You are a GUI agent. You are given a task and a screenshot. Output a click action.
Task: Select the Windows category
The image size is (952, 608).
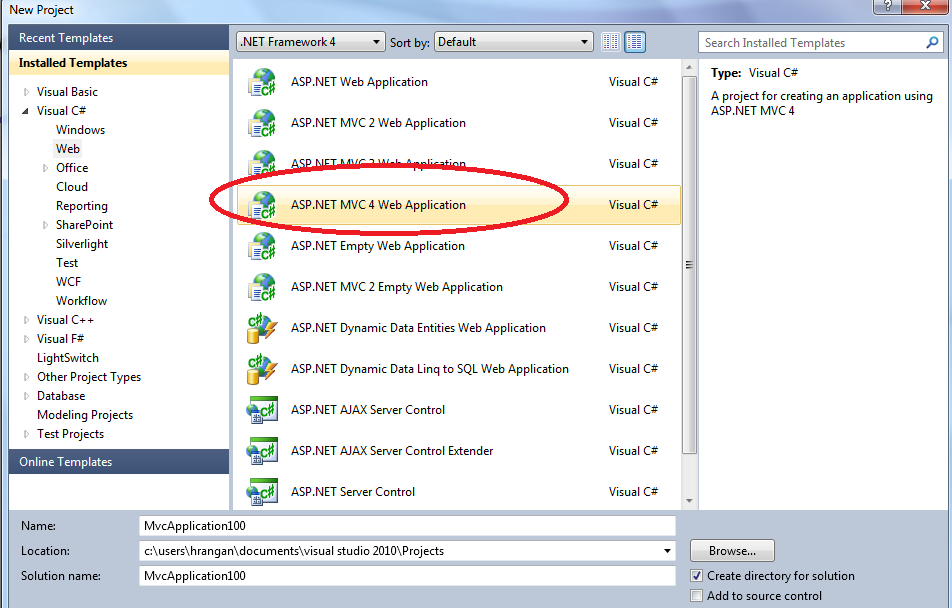pyautogui.click(x=80, y=130)
